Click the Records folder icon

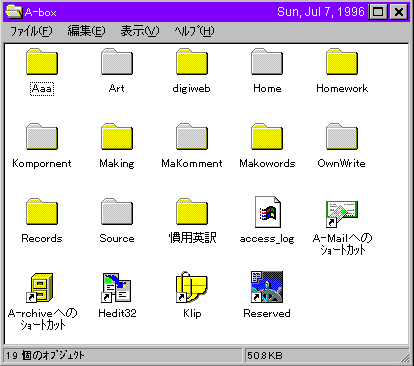(42, 212)
